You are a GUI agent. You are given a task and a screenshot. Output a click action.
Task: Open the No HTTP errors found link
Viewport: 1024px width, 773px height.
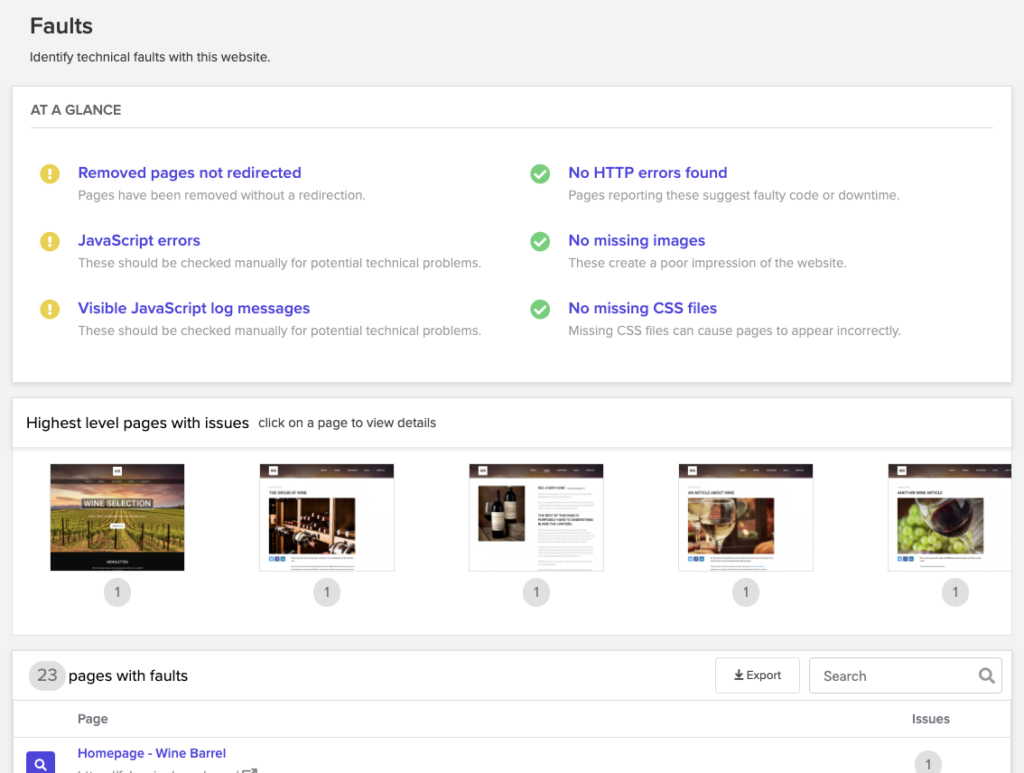pyautogui.click(x=647, y=172)
